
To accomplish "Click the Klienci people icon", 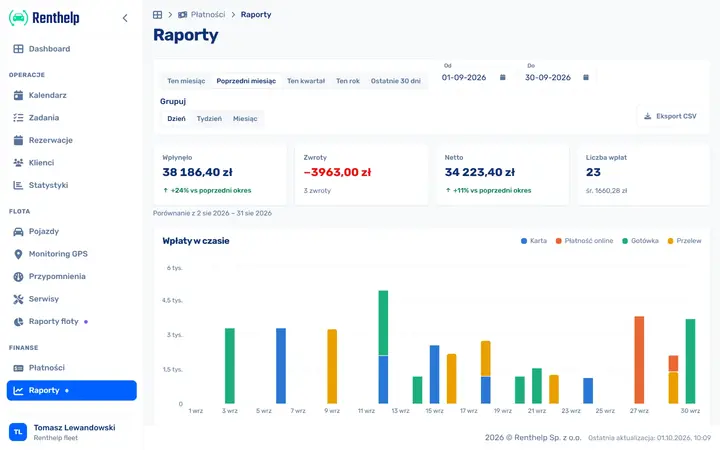I will 18,163.
